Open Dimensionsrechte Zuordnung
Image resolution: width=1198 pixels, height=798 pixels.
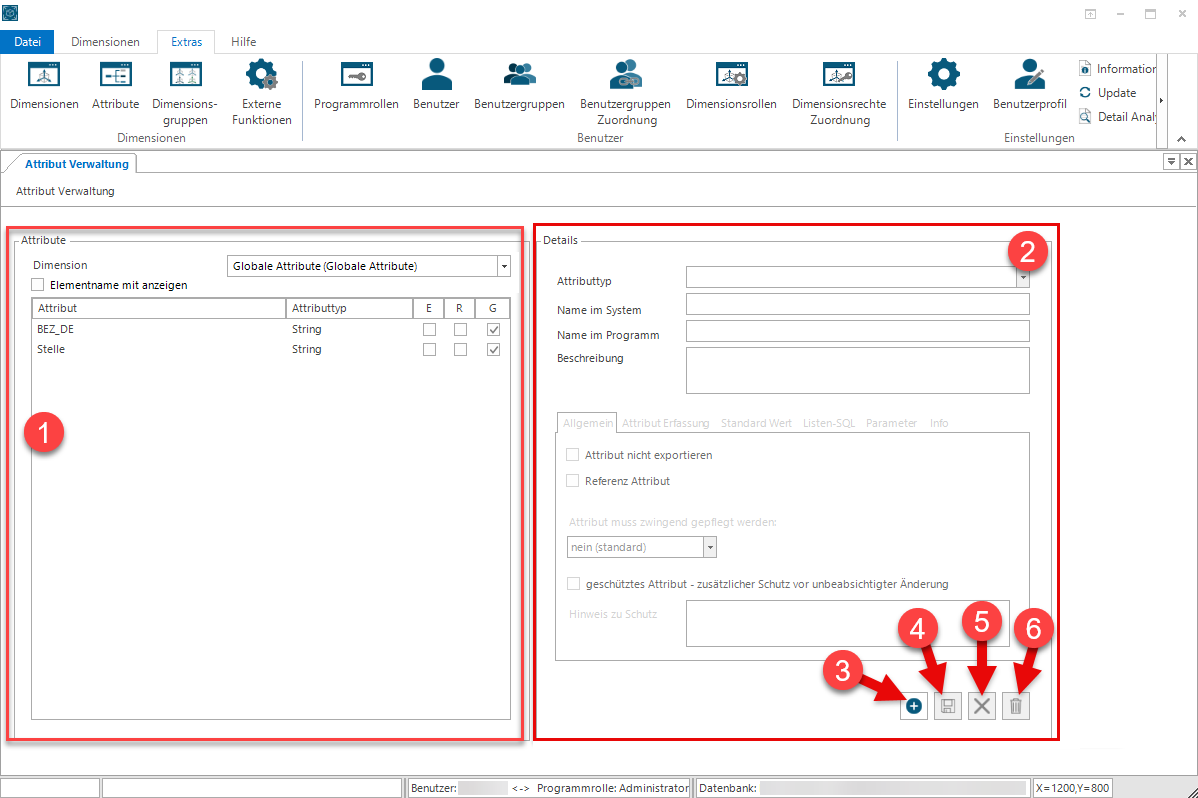point(839,93)
